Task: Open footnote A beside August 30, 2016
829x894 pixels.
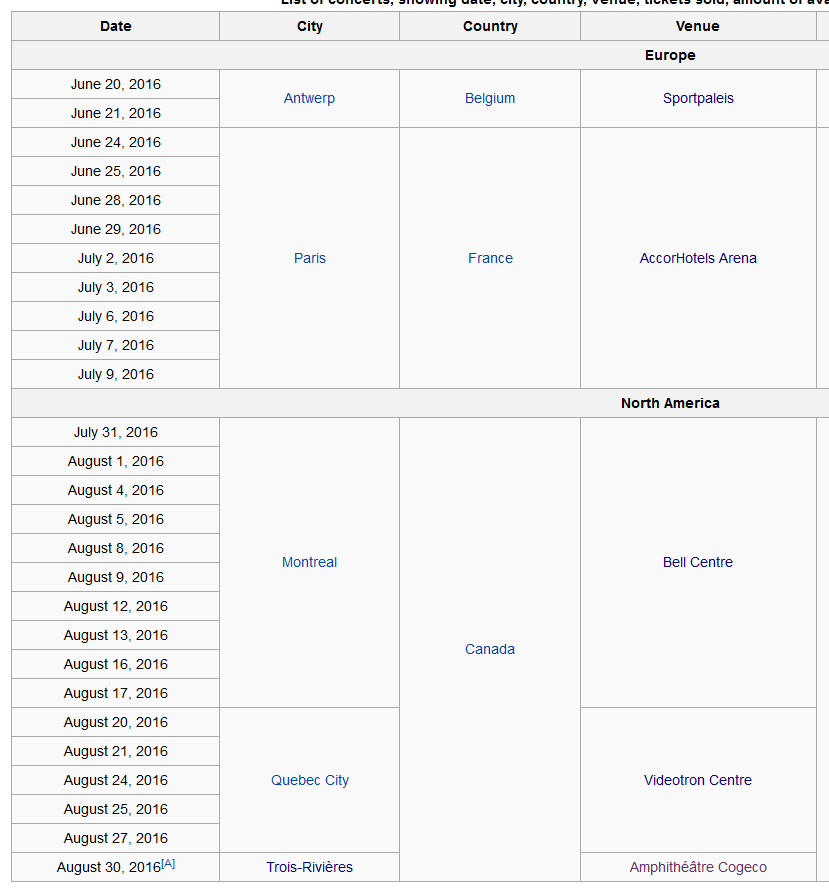Action: tap(168, 863)
